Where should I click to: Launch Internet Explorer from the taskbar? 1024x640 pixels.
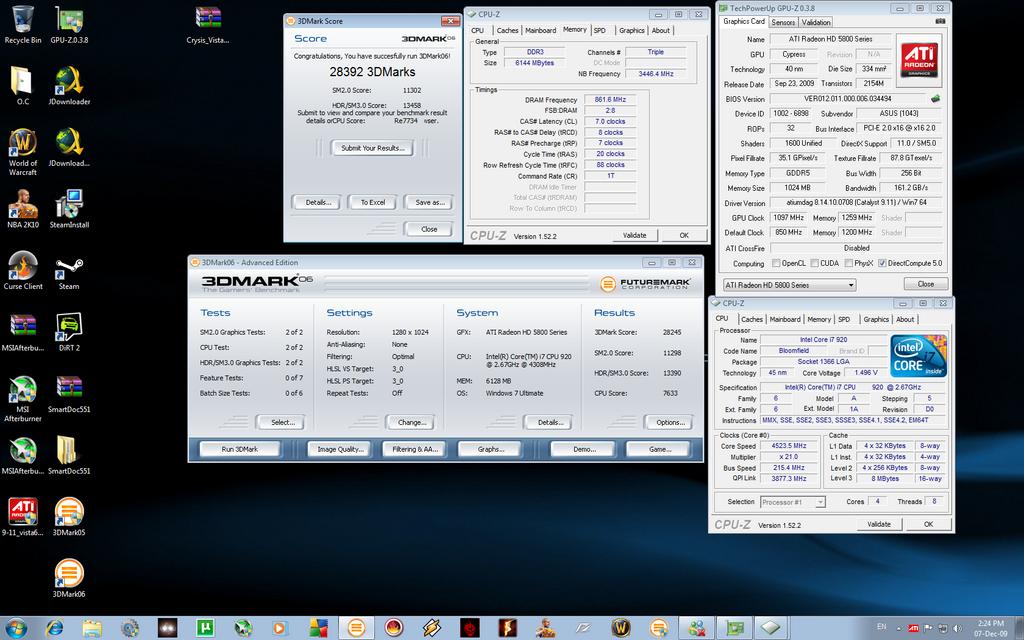tap(55, 628)
